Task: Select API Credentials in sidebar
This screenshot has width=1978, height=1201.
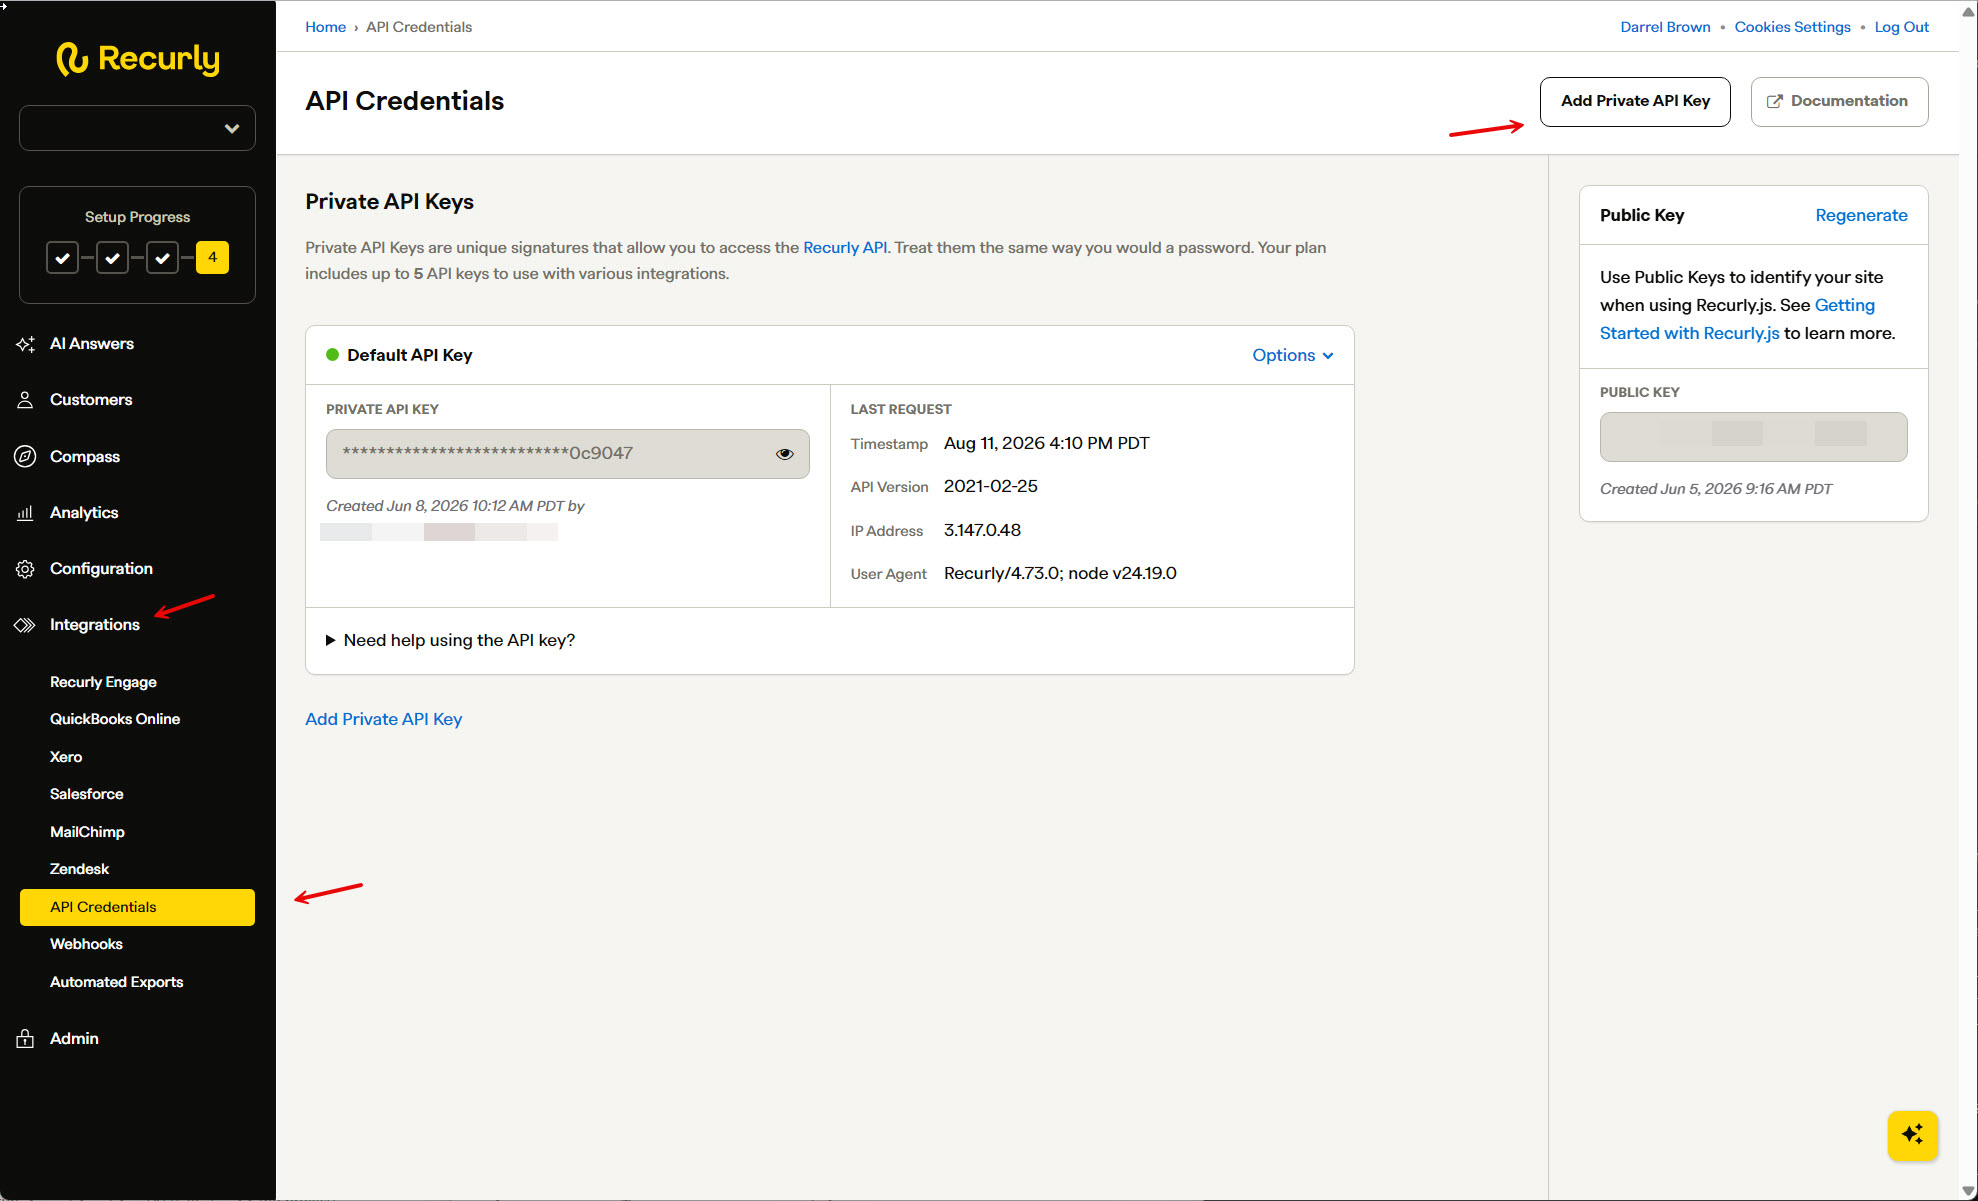Action: tap(137, 907)
